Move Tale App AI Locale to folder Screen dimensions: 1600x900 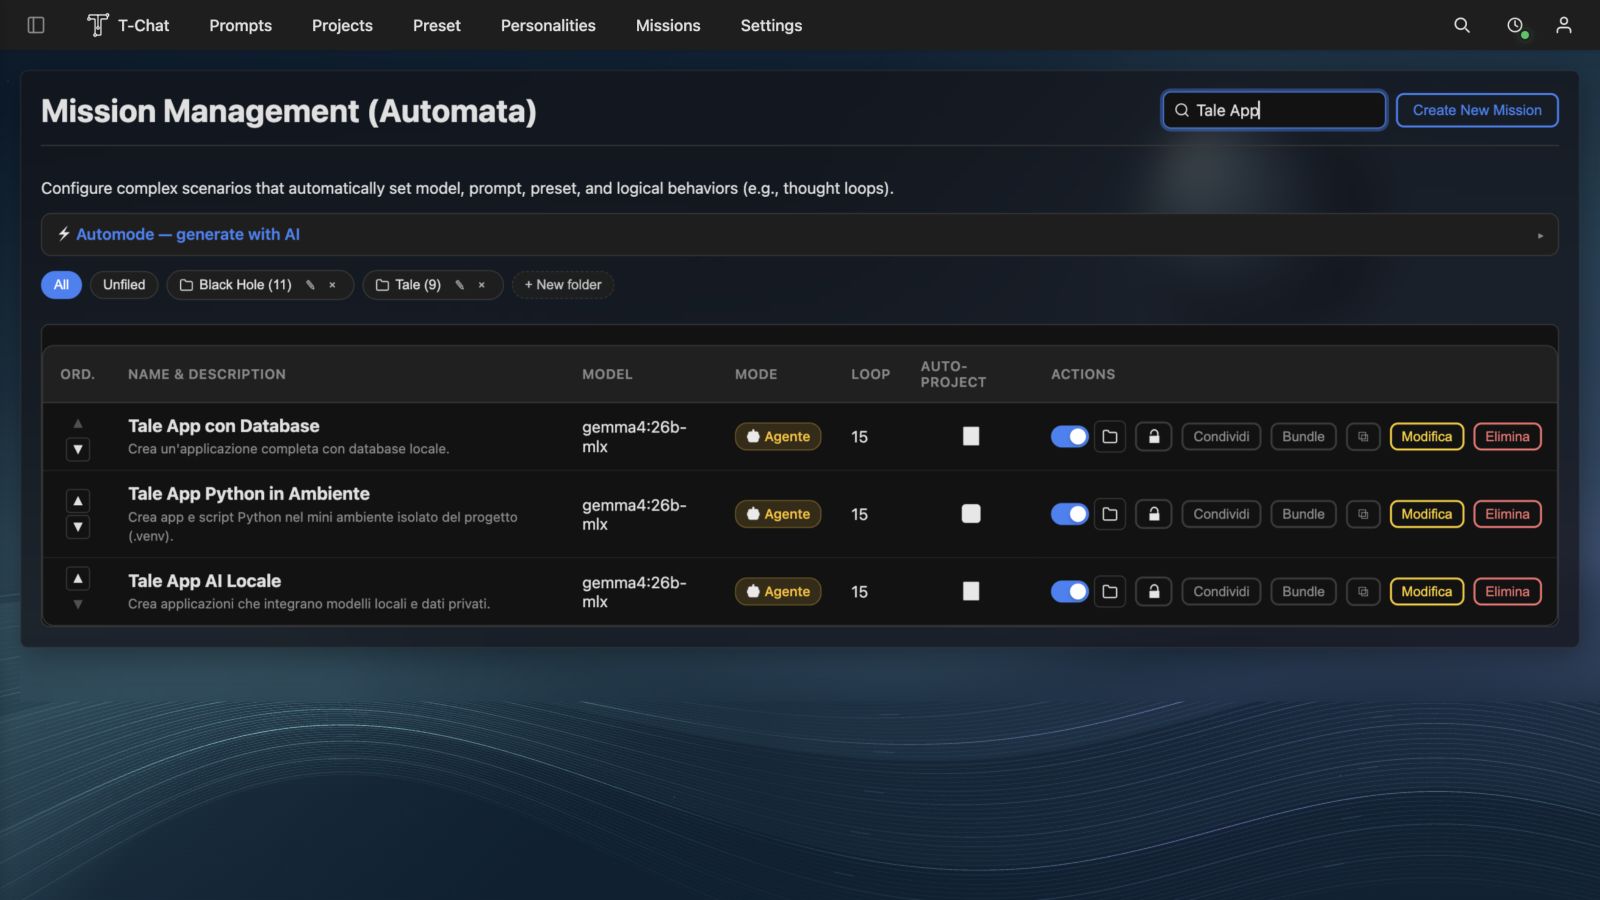[x=1110, y=592]
